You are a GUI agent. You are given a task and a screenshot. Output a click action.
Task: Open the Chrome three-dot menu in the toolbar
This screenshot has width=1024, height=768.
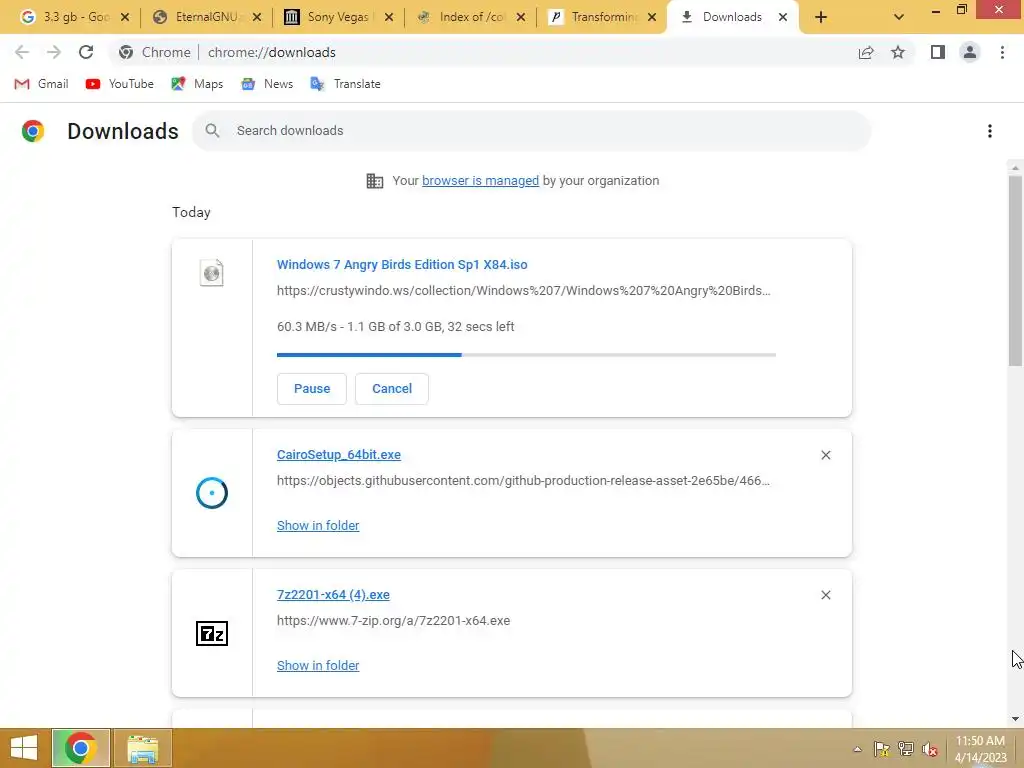tap(1002, 52)
